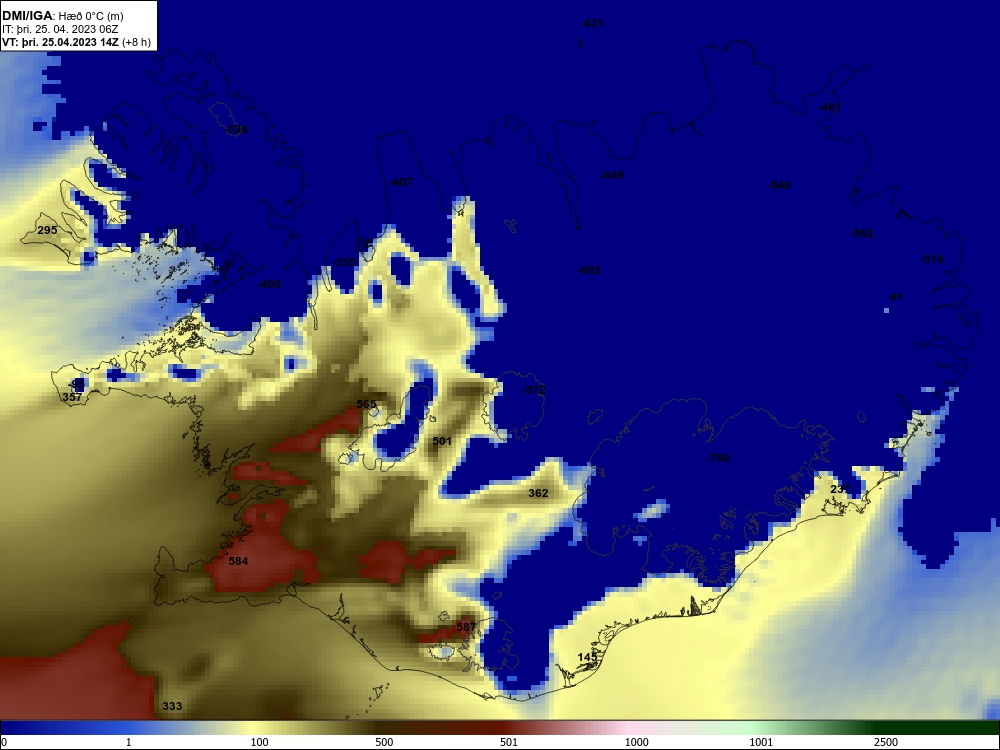This screenshot has width=1000, height=750.
Task: Click the -546 value on the map
Action: tap(779, 185)
